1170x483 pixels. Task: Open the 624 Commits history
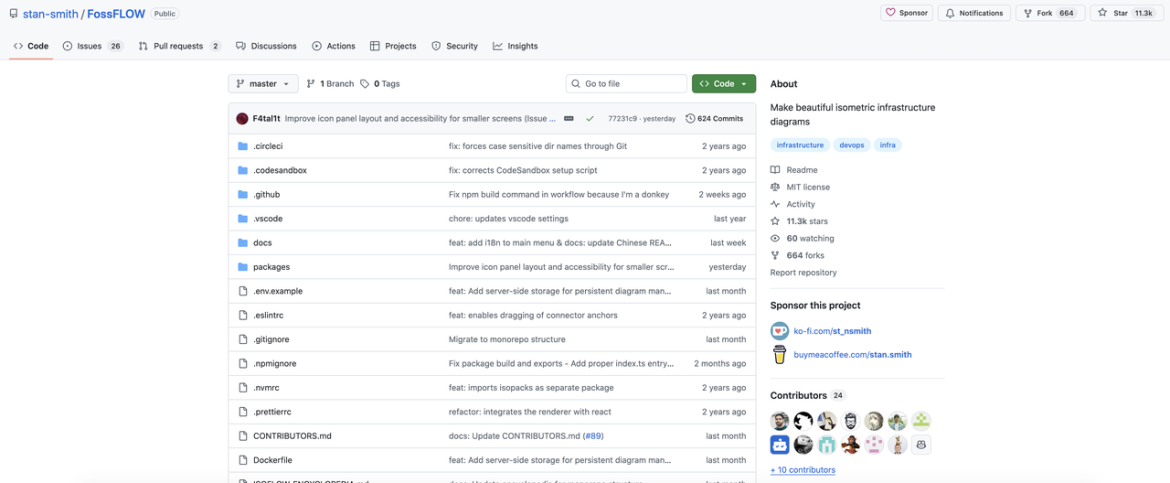pos(715,118)
